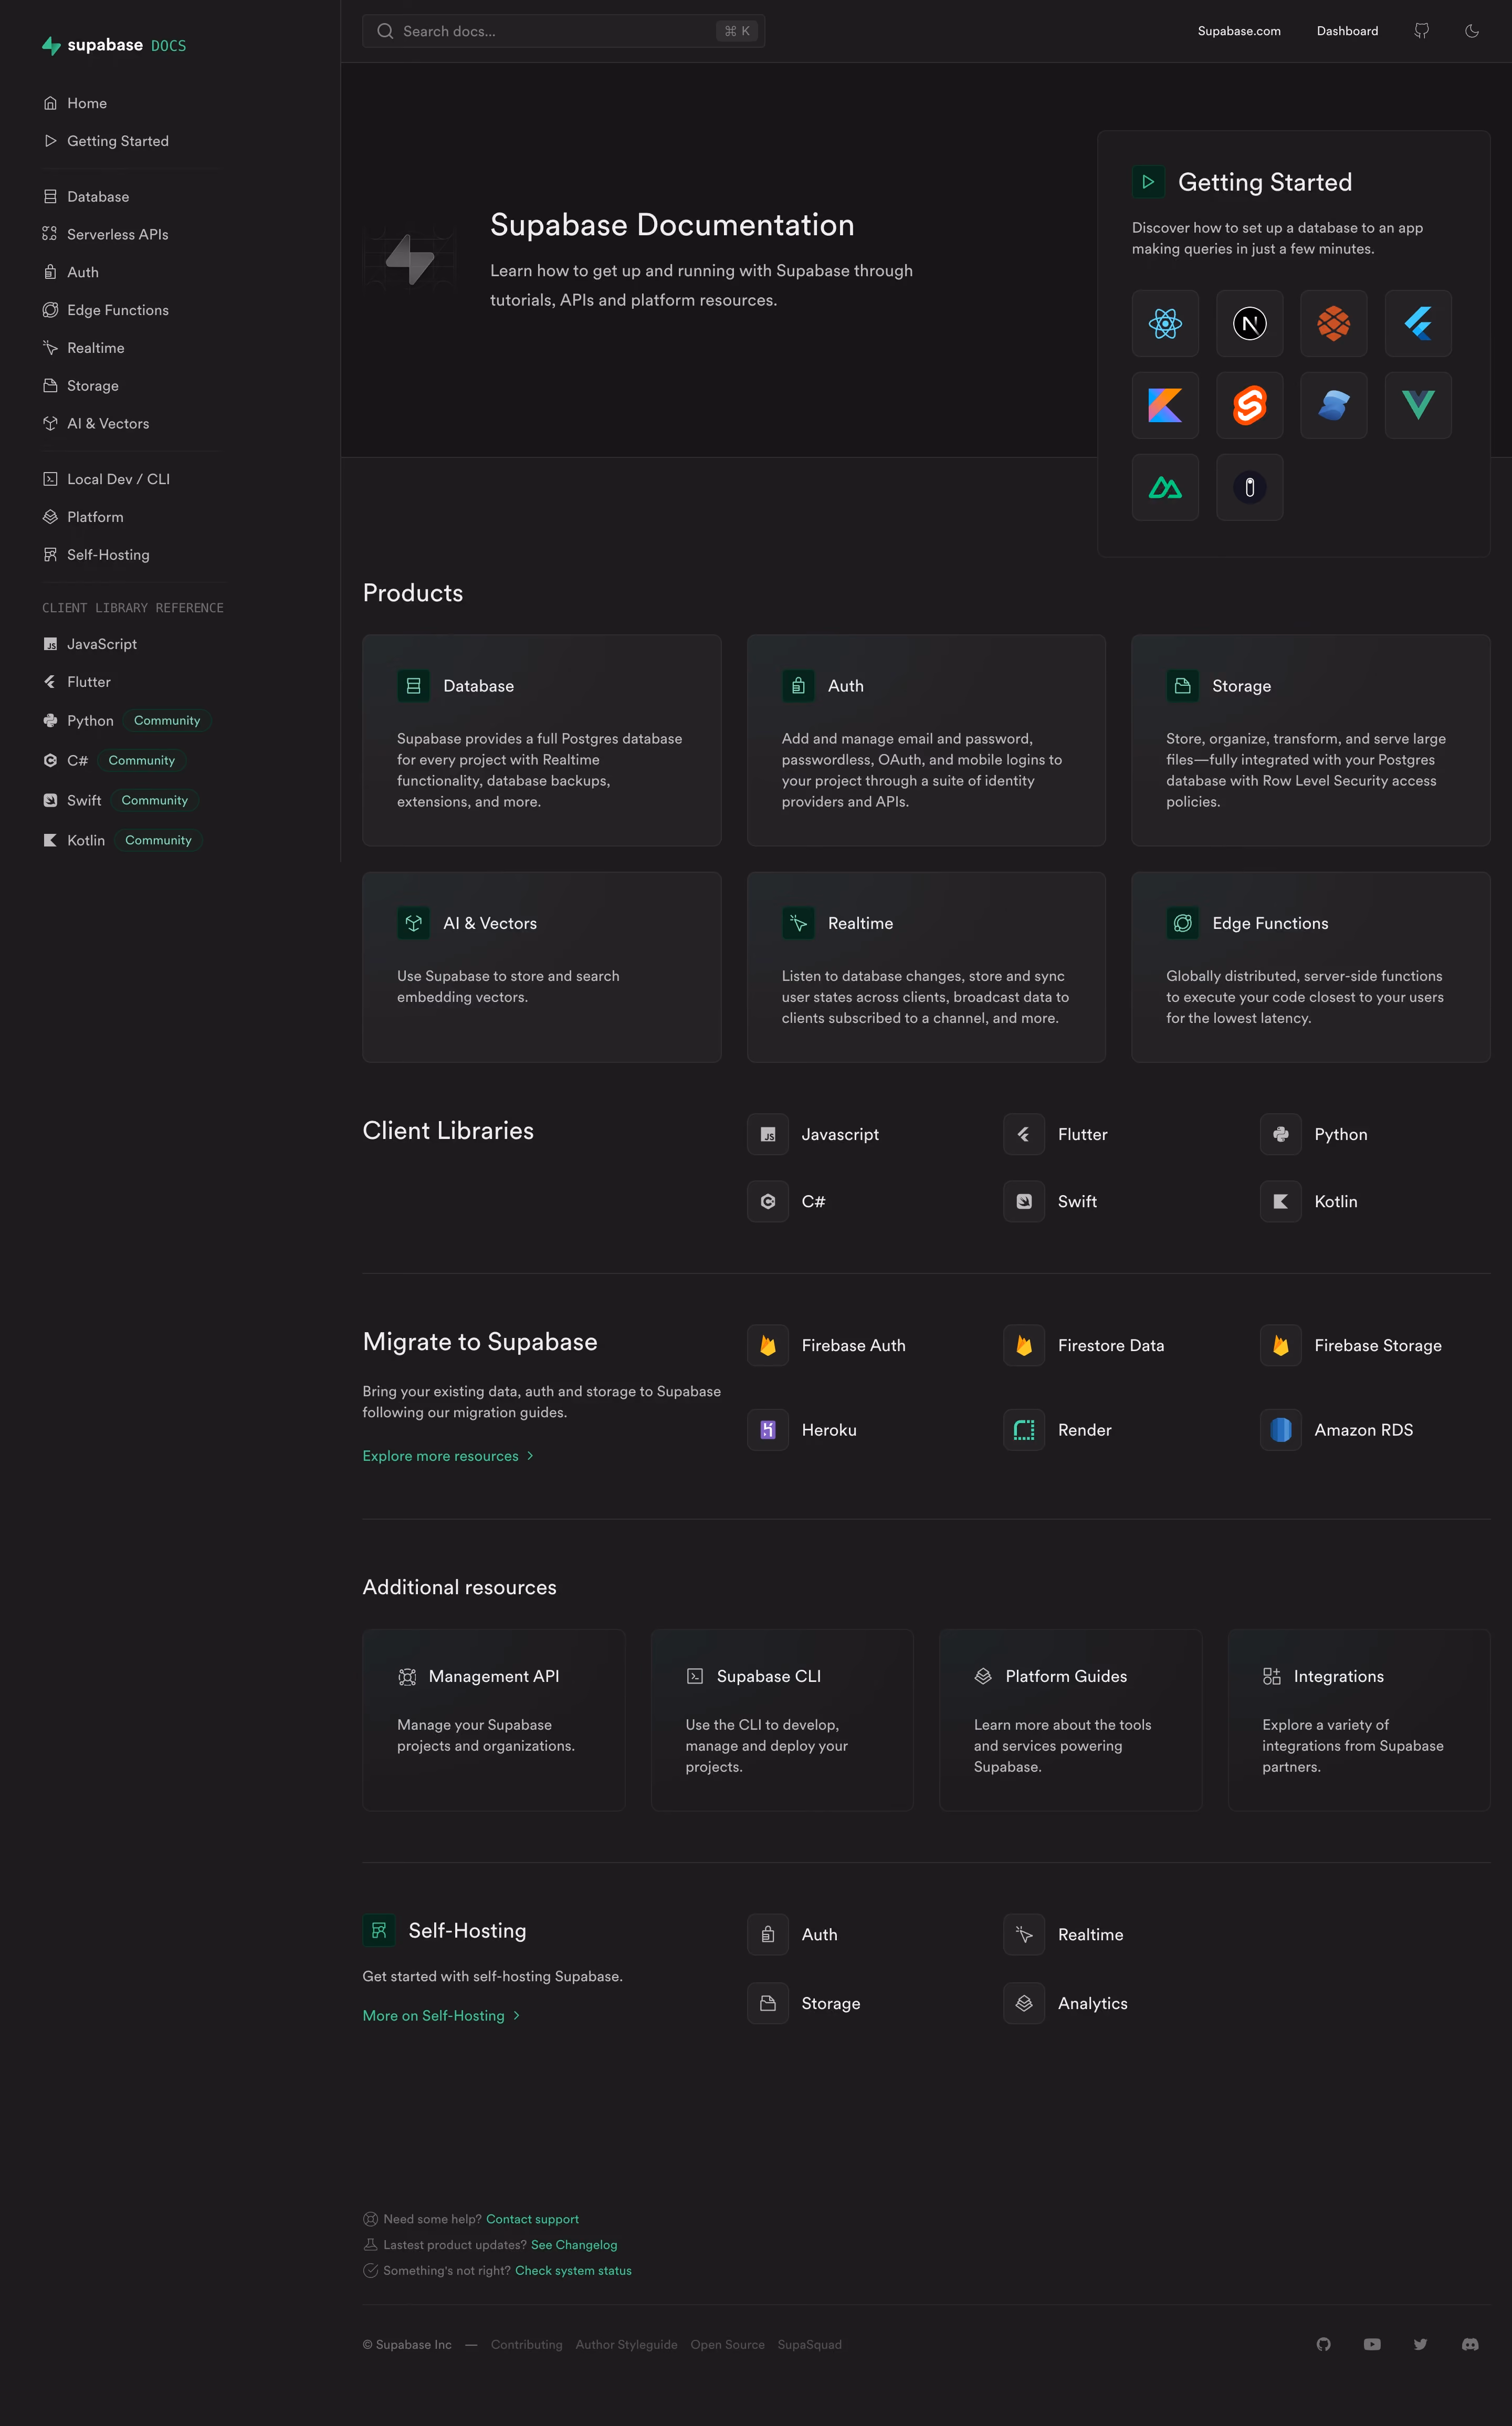Focus the Search docs field
1512x2426 pixels.
(563, 31)
